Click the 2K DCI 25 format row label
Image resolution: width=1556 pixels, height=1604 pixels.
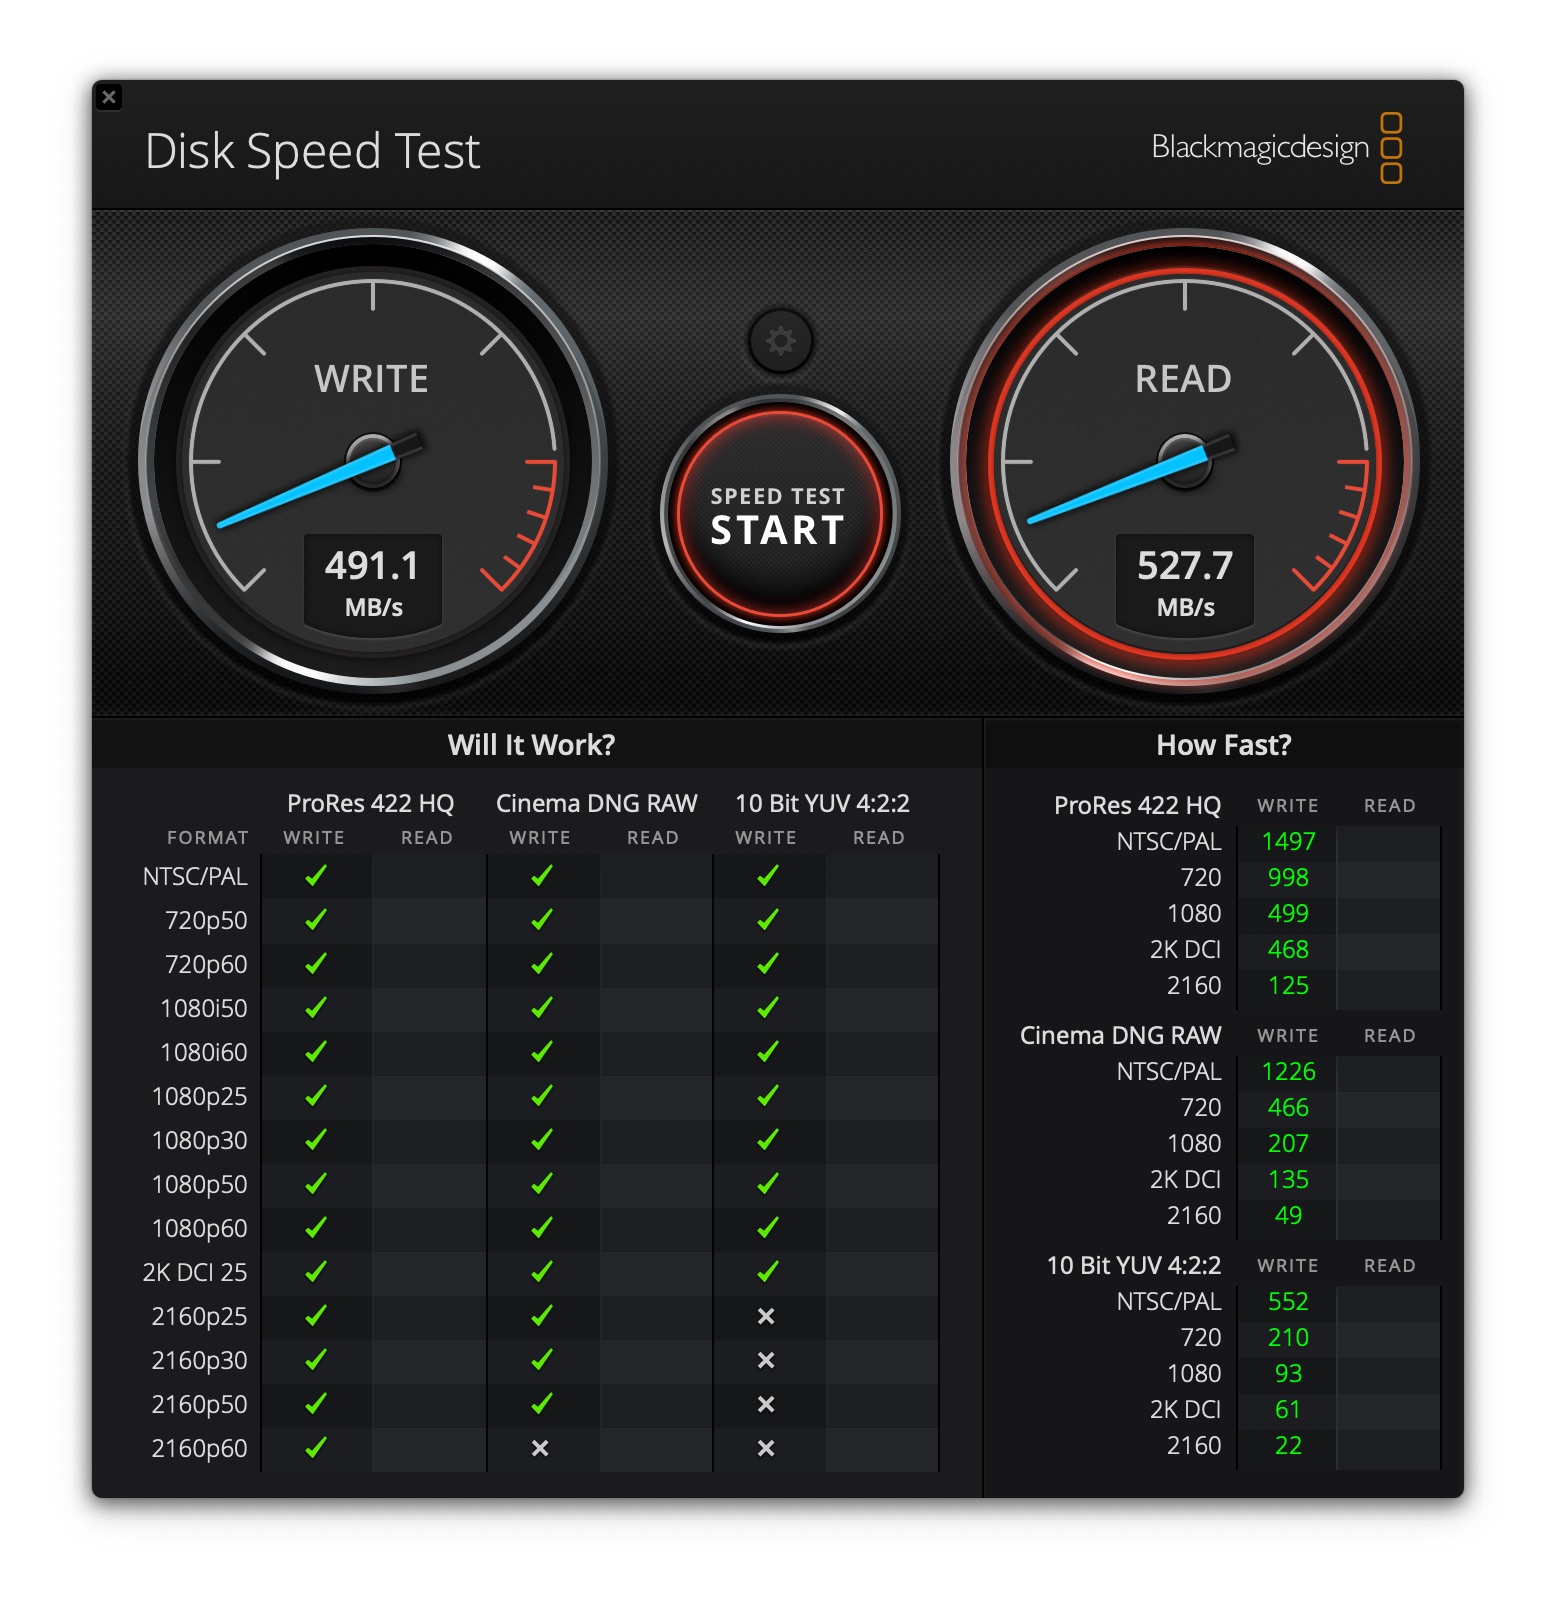(x=195, y=1273)
